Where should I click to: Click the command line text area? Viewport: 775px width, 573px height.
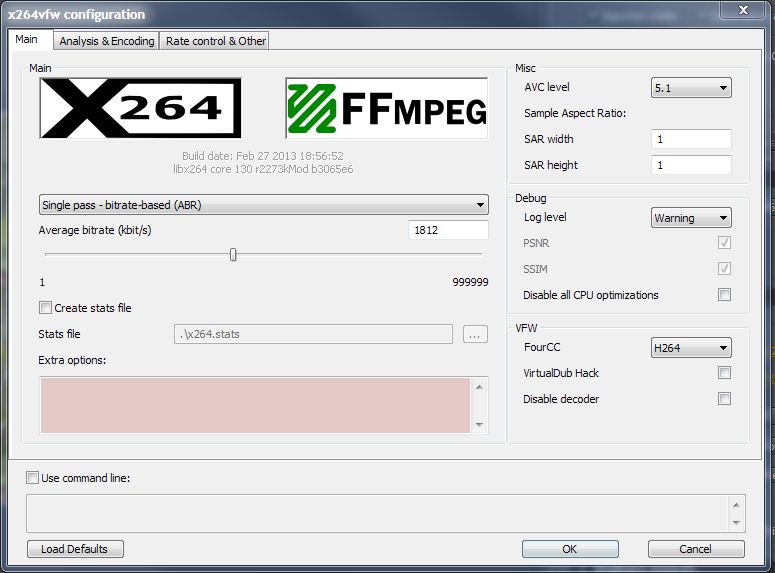(x=377, y=513)
